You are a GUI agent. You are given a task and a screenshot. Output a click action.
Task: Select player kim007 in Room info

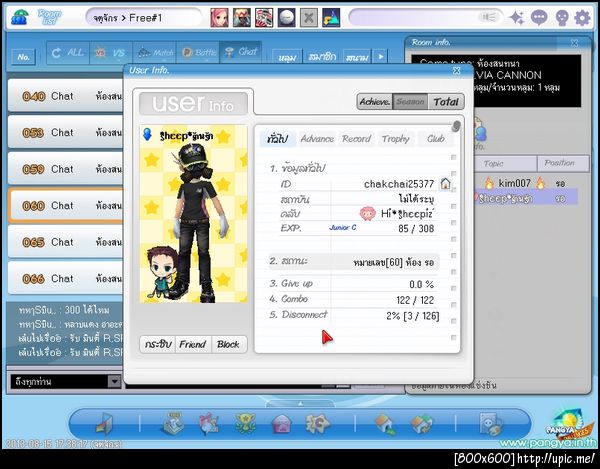[526, 183]
